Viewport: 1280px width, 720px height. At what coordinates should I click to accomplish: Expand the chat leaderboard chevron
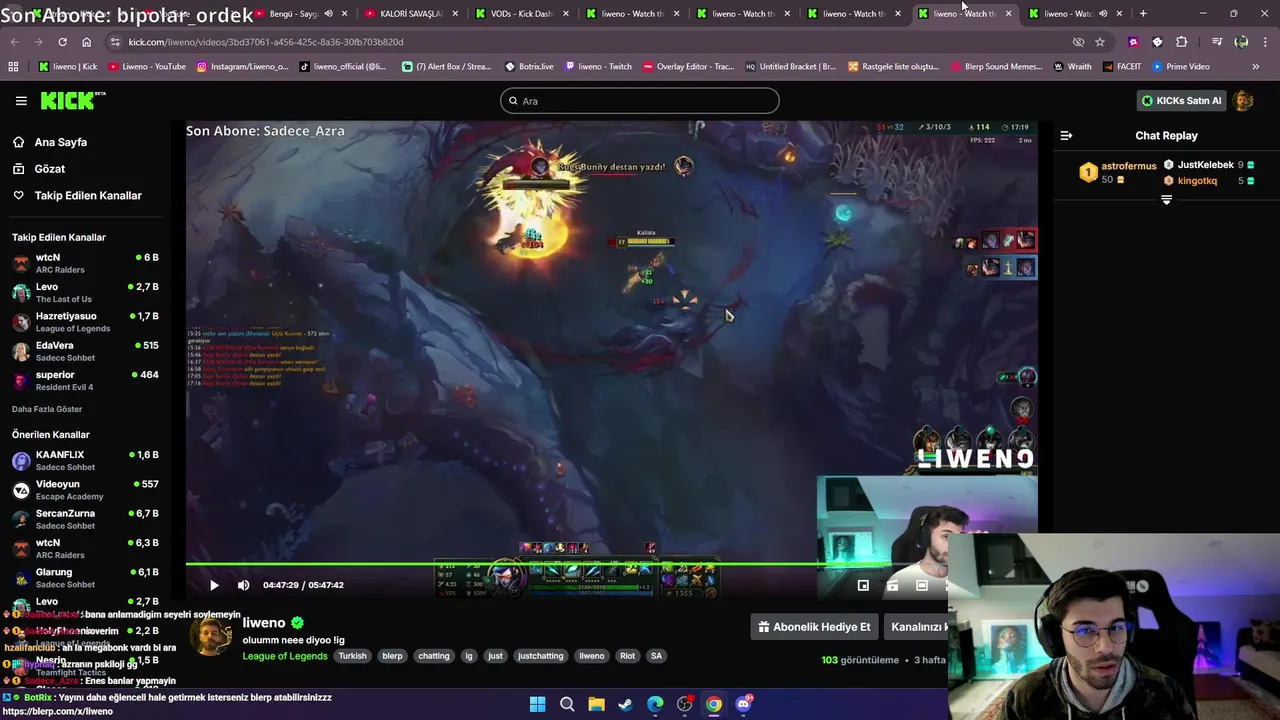(x=1166, y=200)
